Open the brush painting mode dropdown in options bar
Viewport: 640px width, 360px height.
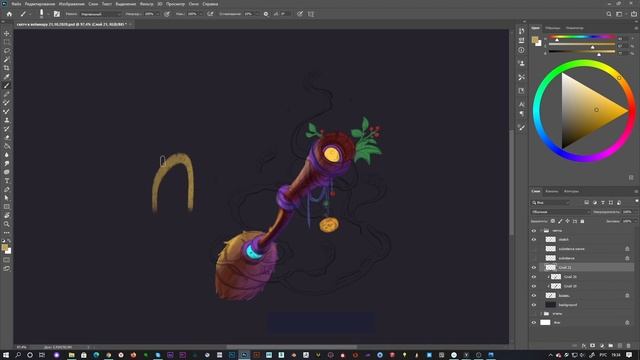(x=100, y=14)
